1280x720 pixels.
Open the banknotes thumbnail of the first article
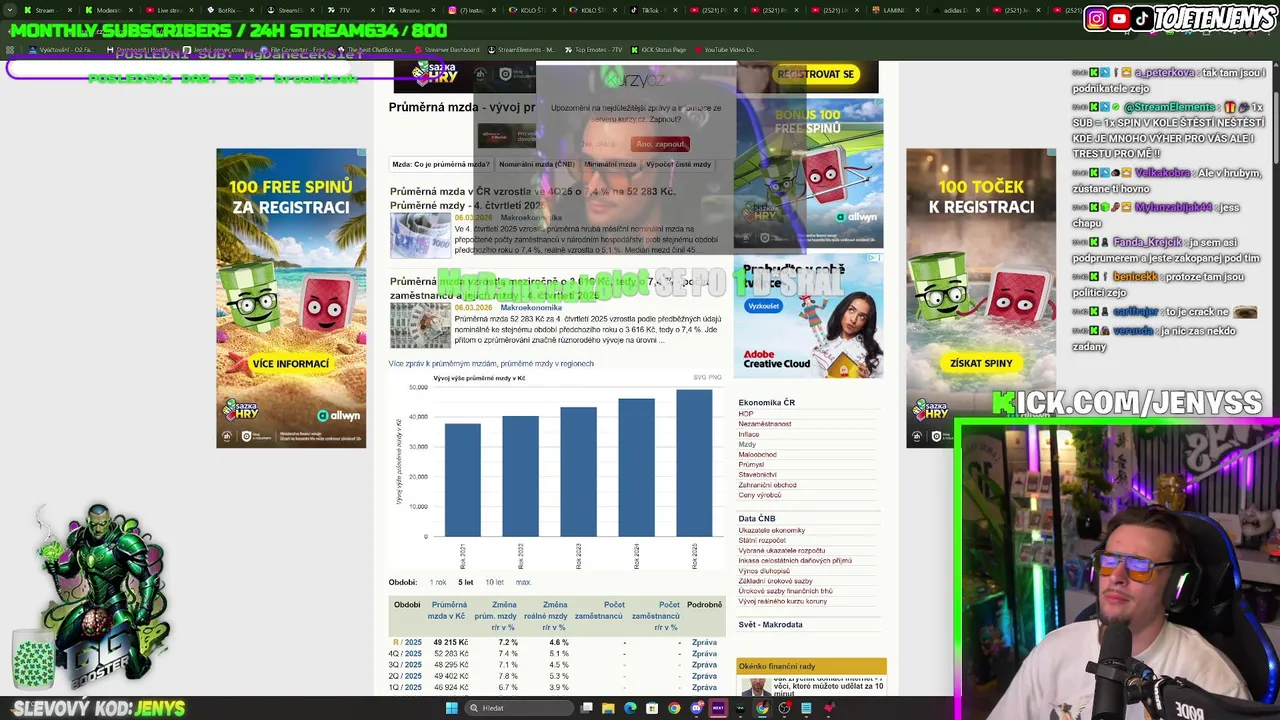click(x=420, y=236)
